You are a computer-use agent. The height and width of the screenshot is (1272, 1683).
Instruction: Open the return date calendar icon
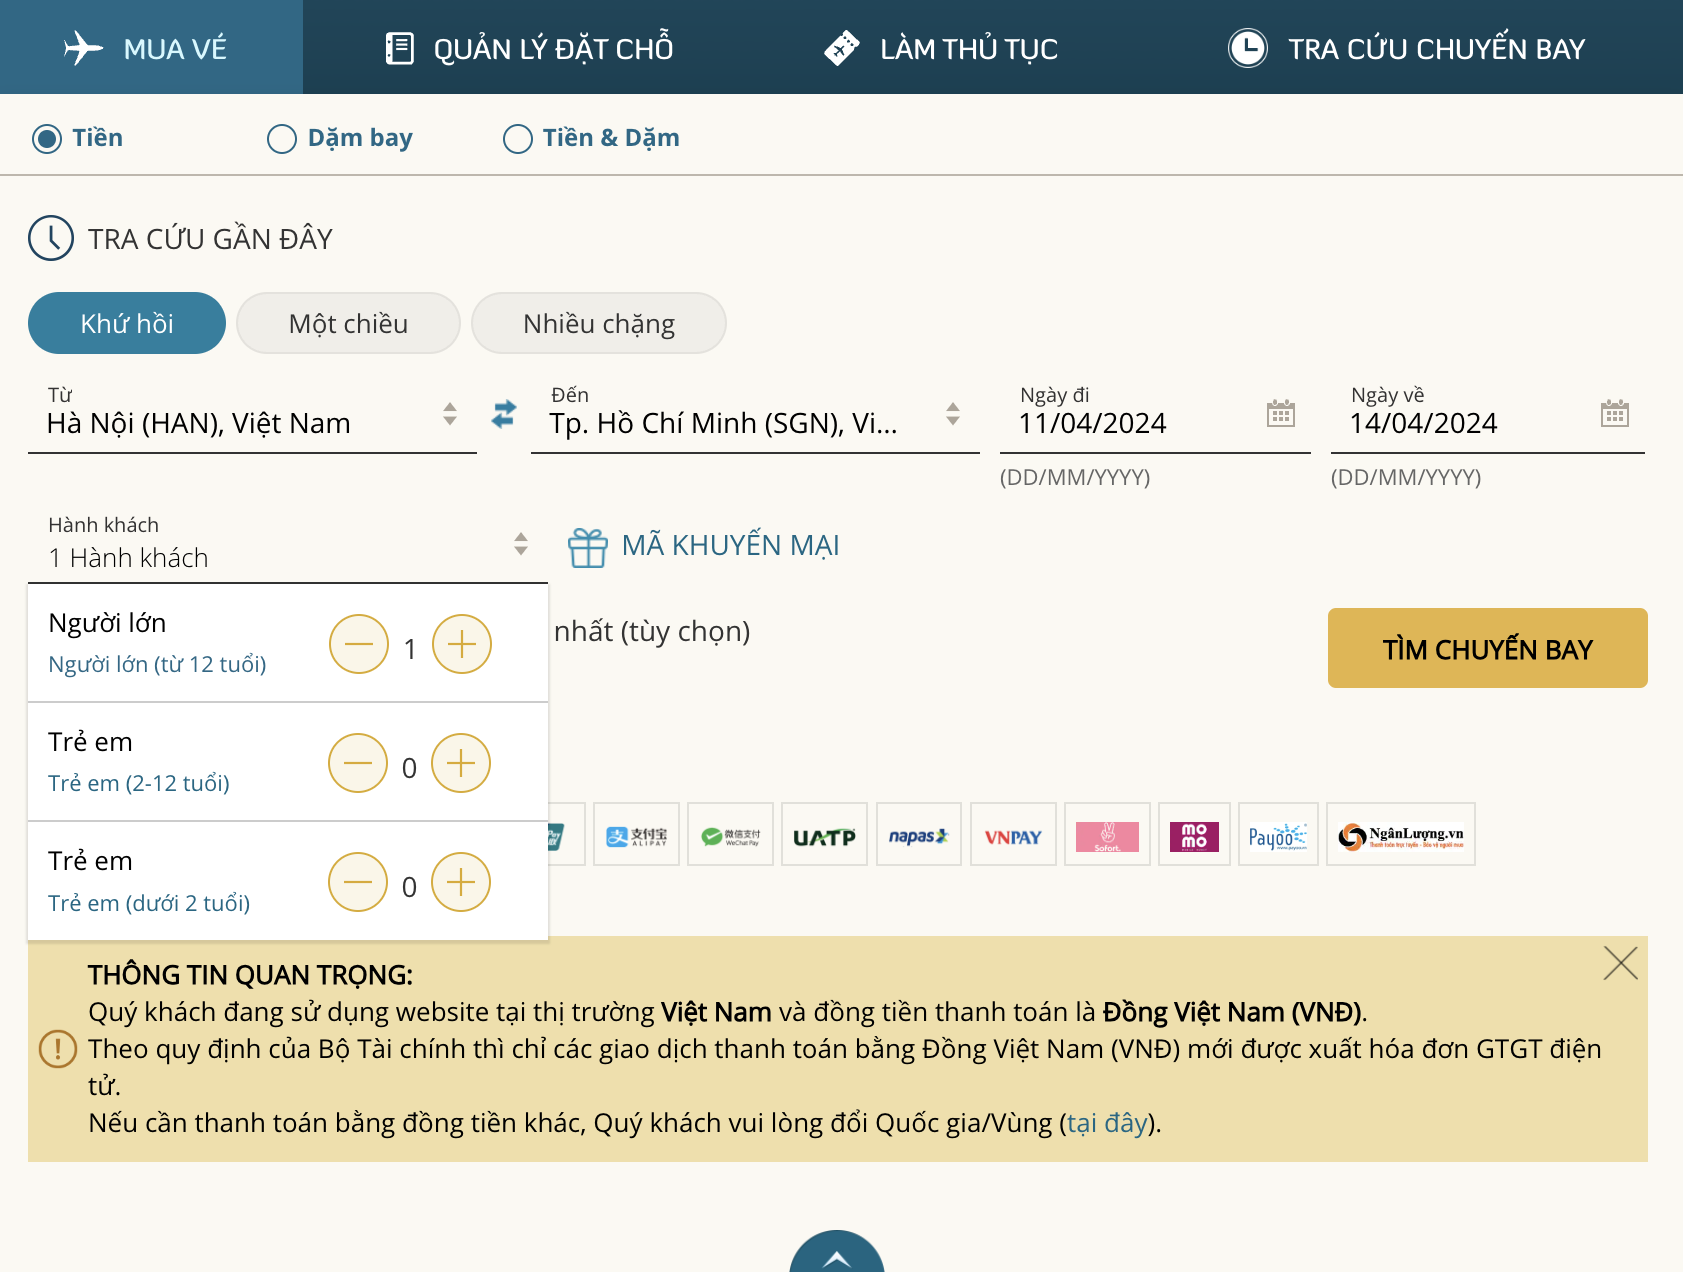click(x=1615, y=413)
